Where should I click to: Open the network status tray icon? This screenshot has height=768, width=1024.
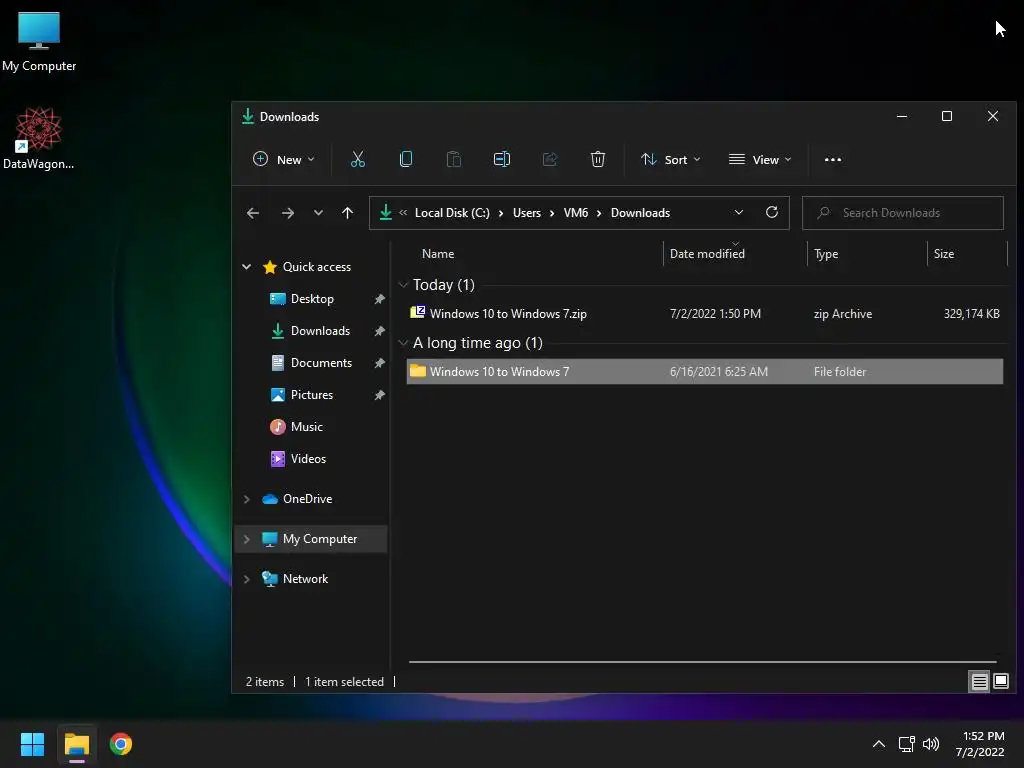point(906,744)
